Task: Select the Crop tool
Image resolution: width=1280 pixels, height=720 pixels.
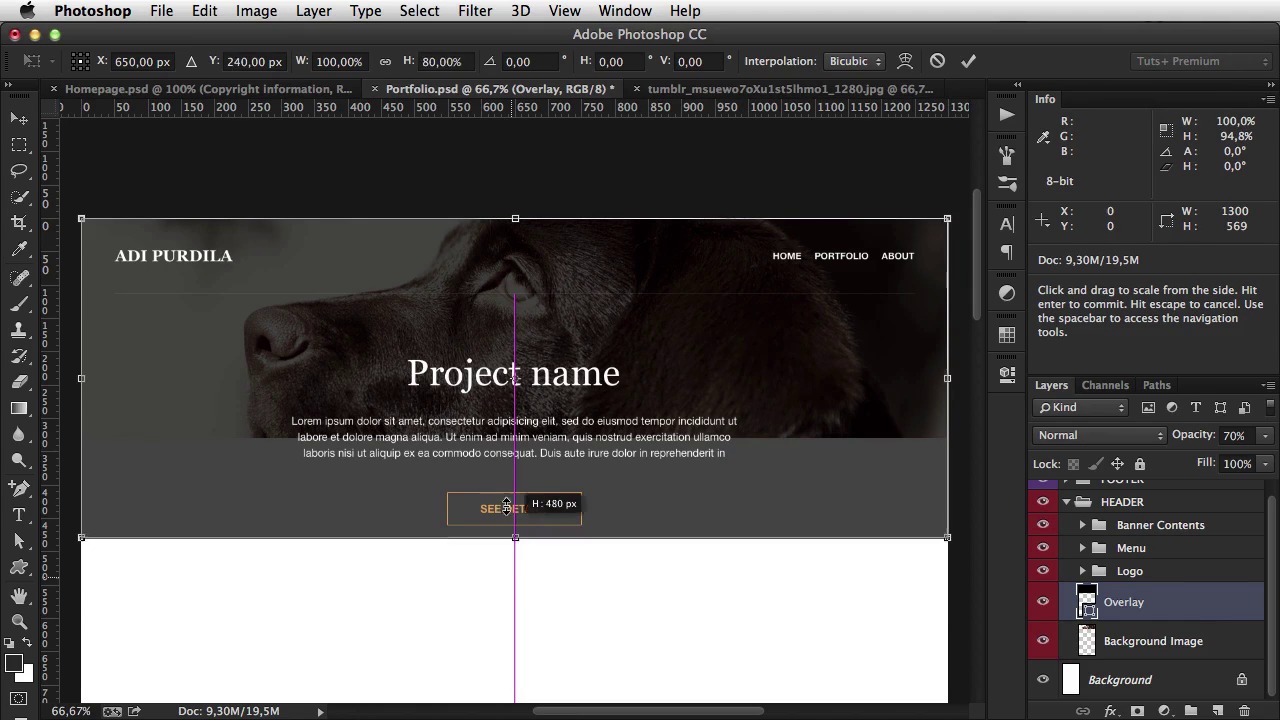Action: click(x=19, y=223)
